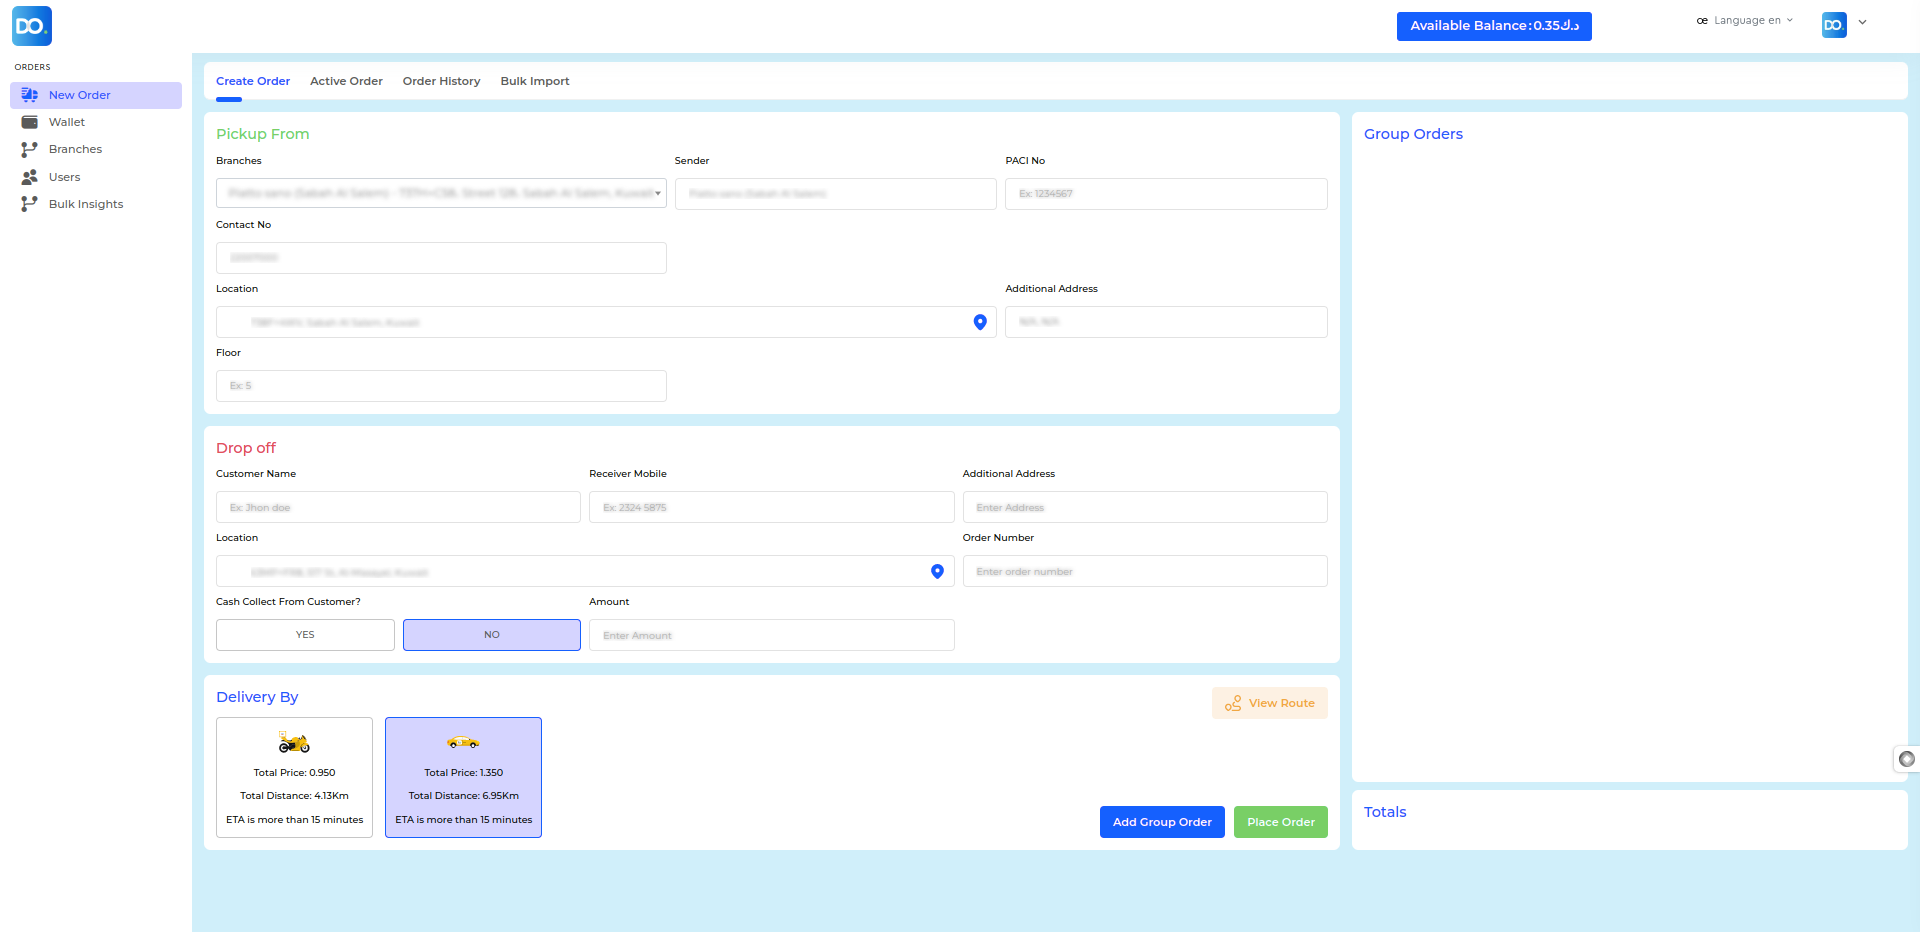Expand the user profile menu chevron
This screenshot has height=932, width=1920.
coord(1862,22)
